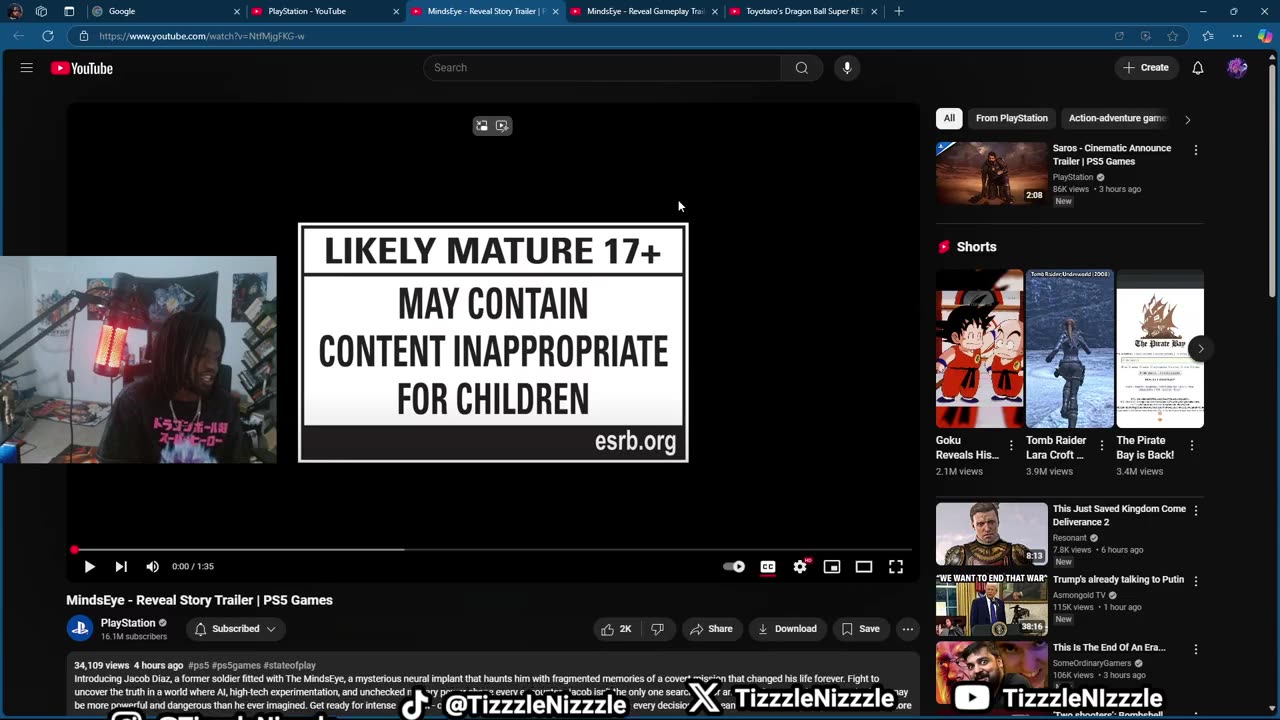The image size is (1280, 720).
Task: Toggle the autoplay switch
Action: [734, 567]
